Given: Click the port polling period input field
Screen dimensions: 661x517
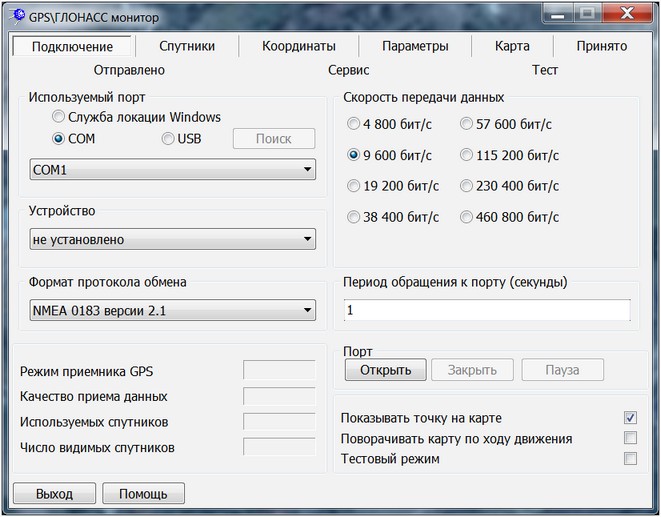Looking at the screenshot, I should (486, 311).
